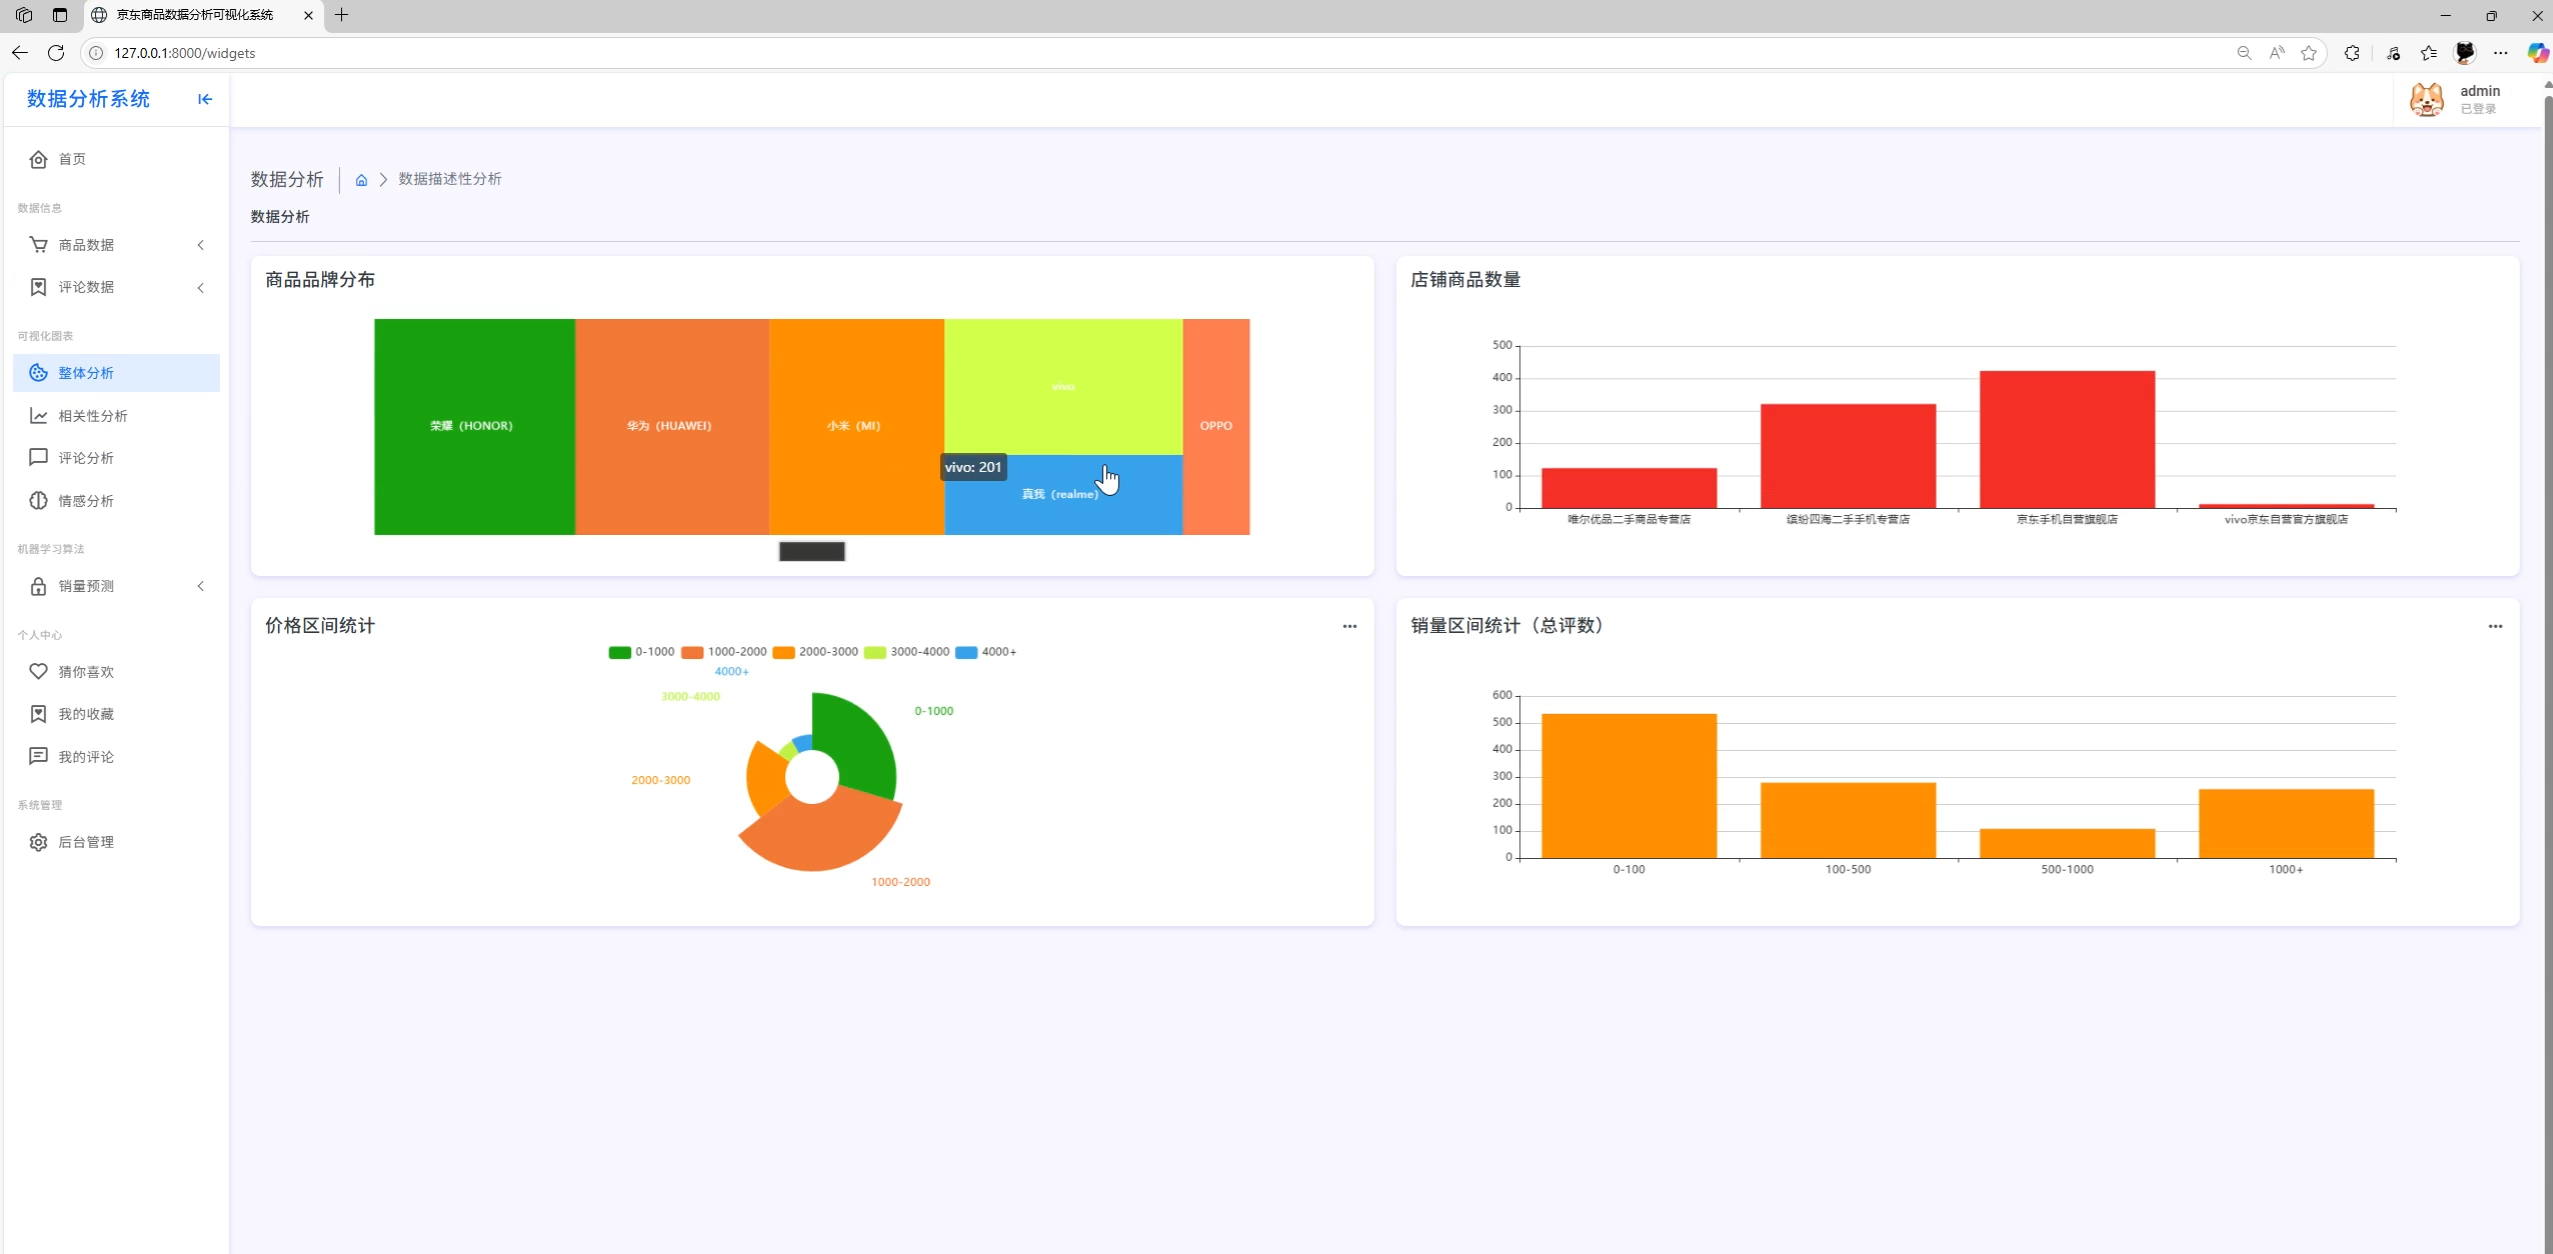Click the treemap breadcrumb bar below chart
The width and height of the screenshot is (2553, 1254).
[x=812, y=551]
